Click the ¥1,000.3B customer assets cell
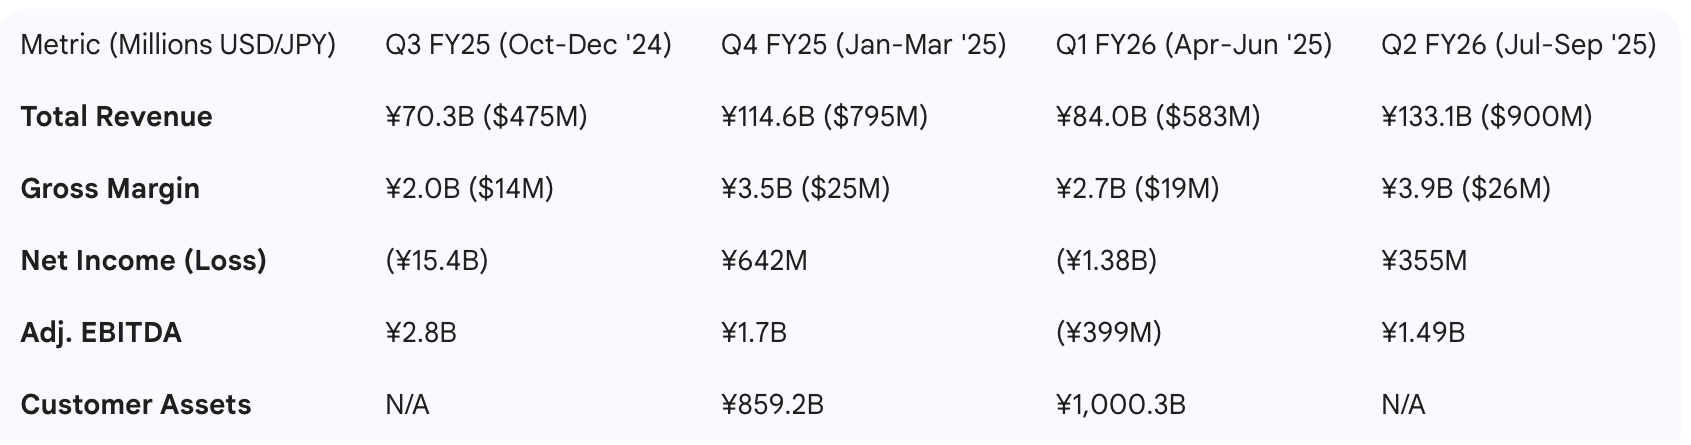Image resolution: width=1691 pixels, height=445 pixels. click(x=1120, y=405)
